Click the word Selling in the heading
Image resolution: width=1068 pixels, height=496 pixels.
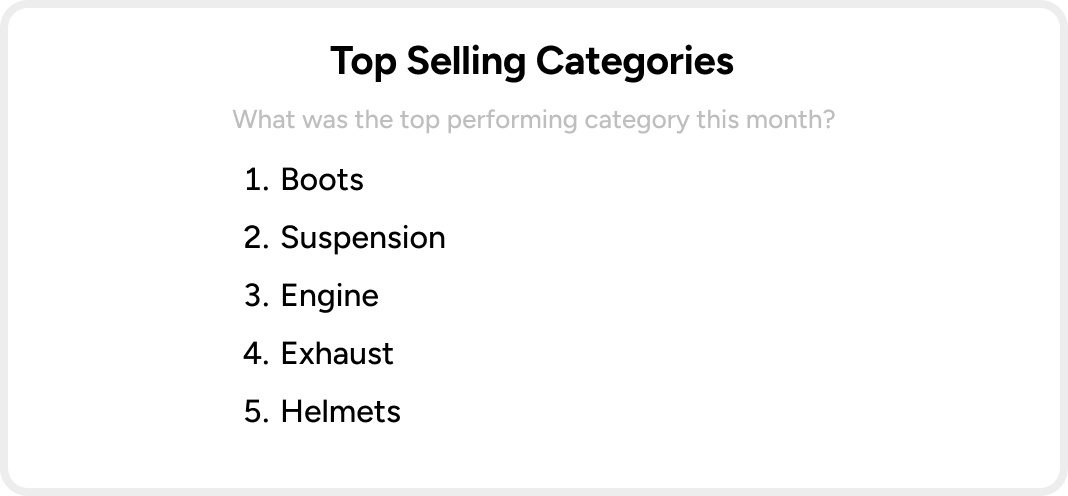tap(466, 61)
